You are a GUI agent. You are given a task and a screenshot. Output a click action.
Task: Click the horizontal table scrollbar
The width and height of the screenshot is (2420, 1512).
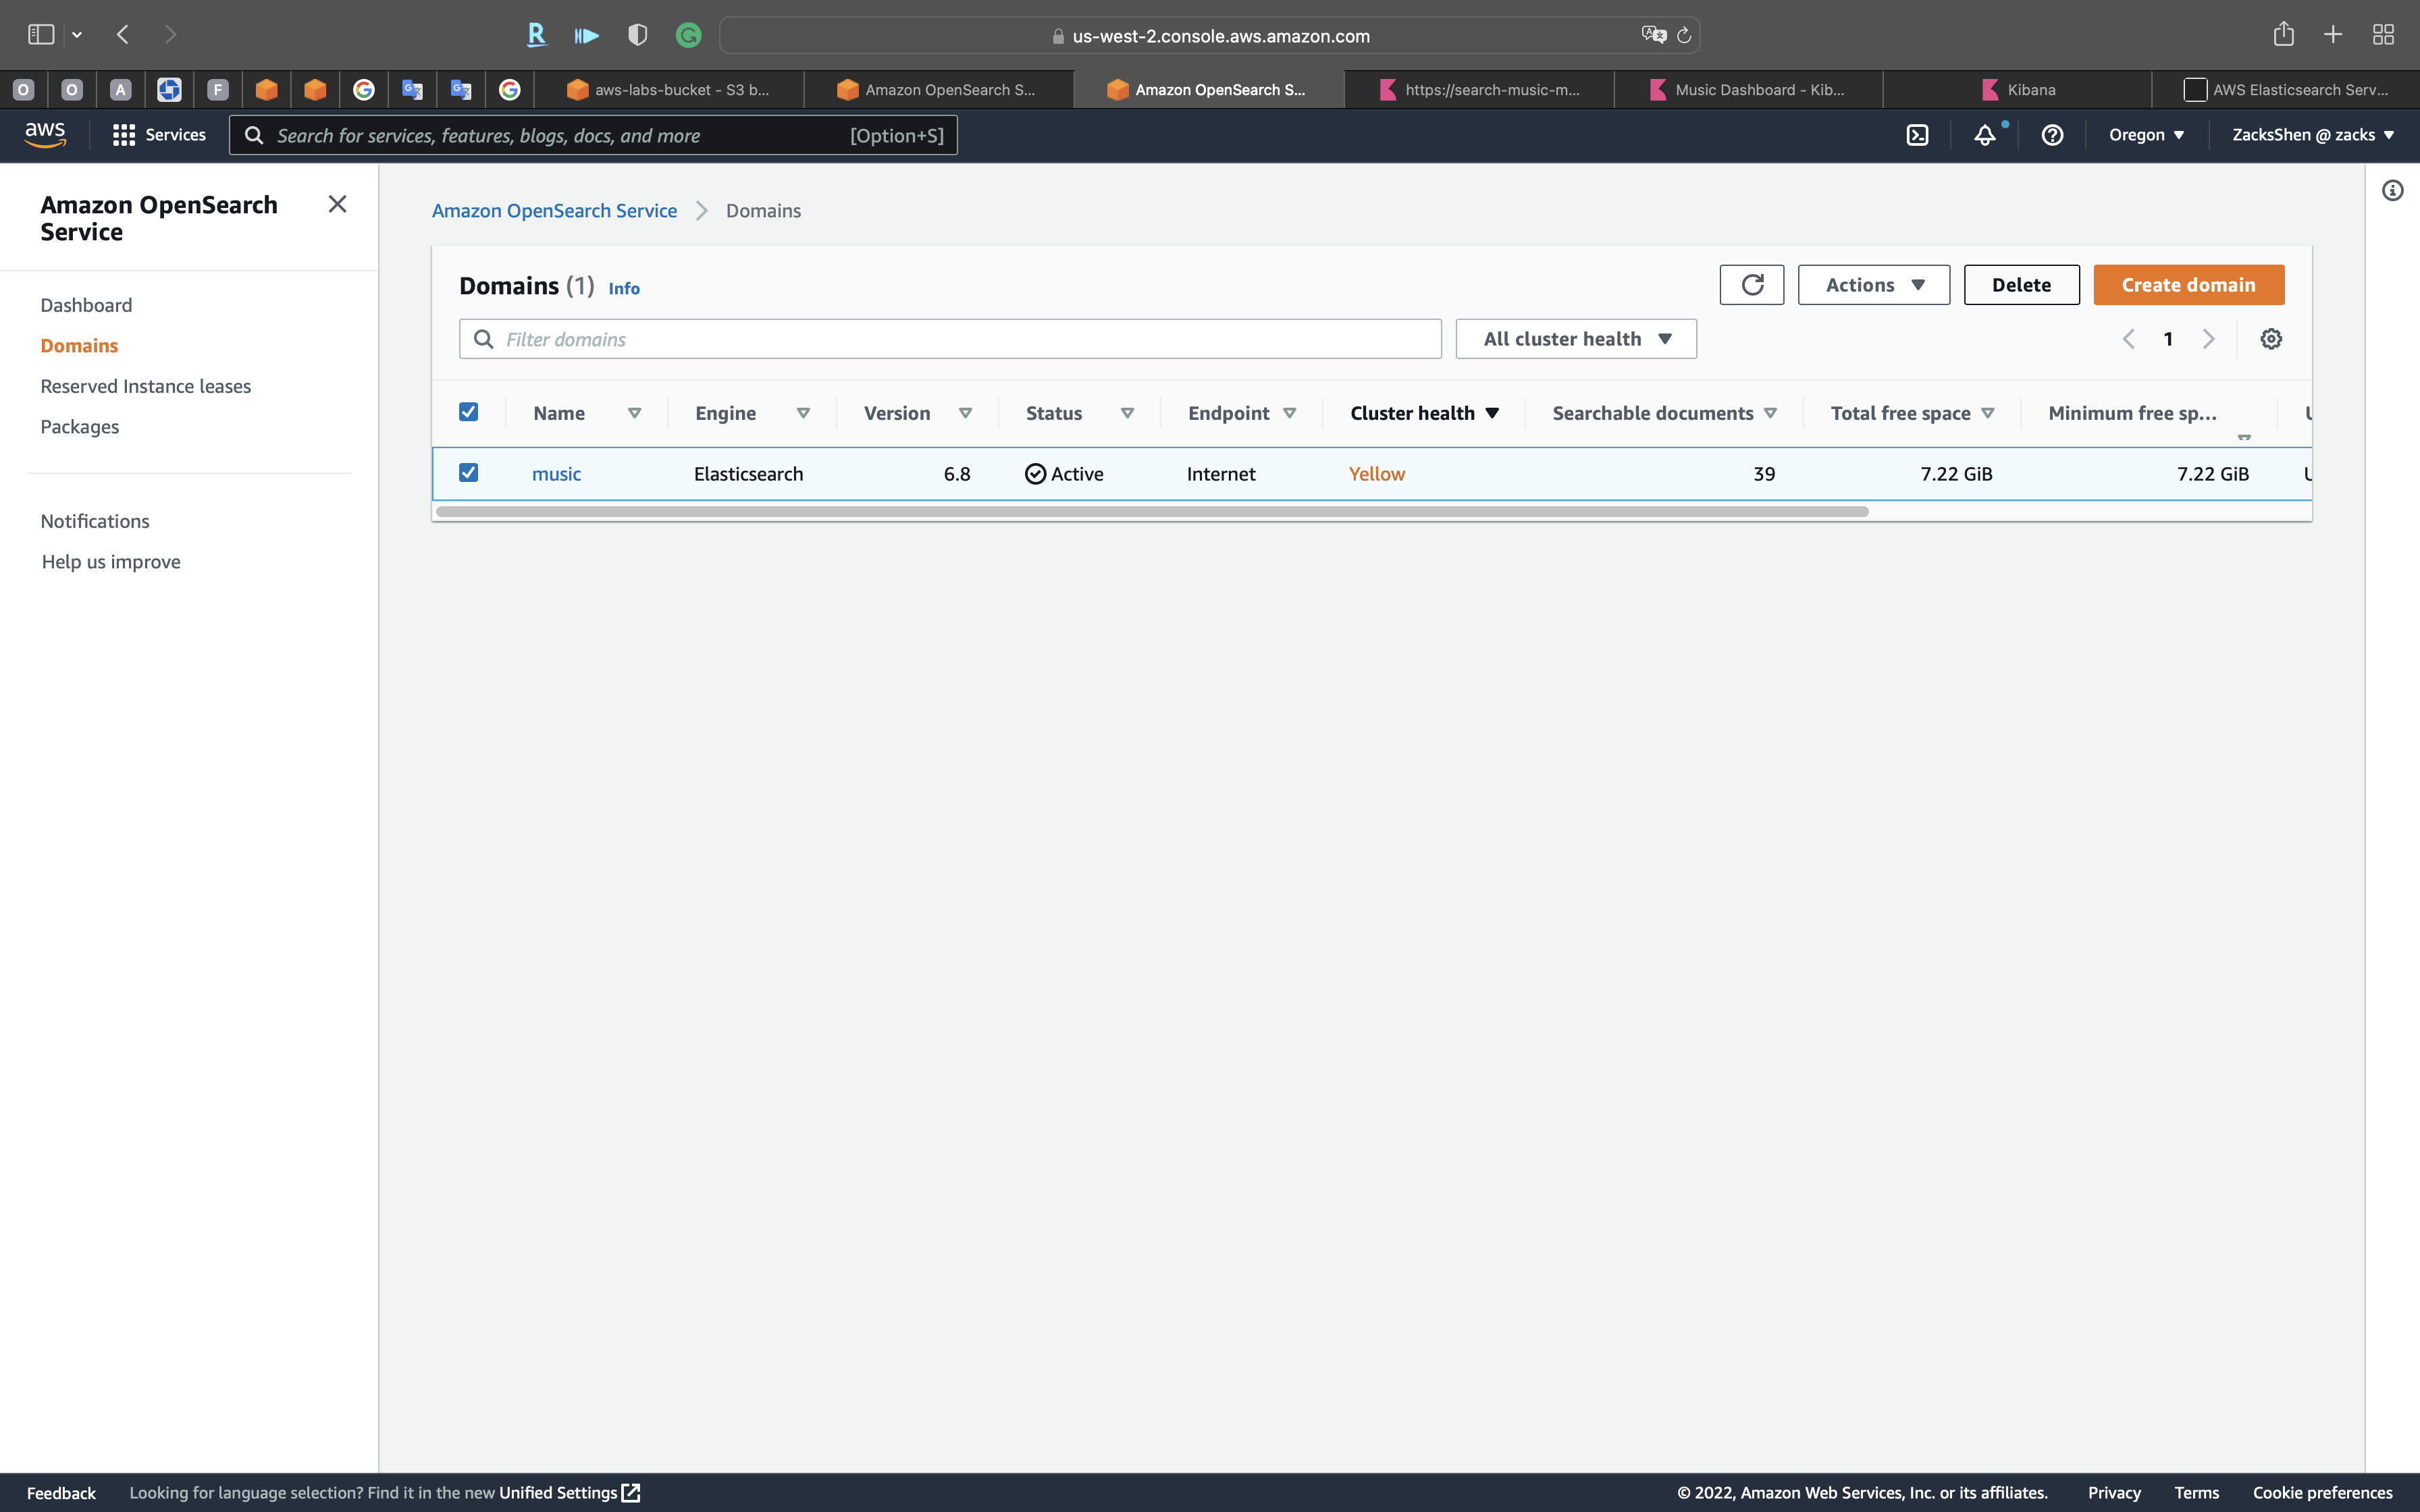click(x=1151, y=512)
